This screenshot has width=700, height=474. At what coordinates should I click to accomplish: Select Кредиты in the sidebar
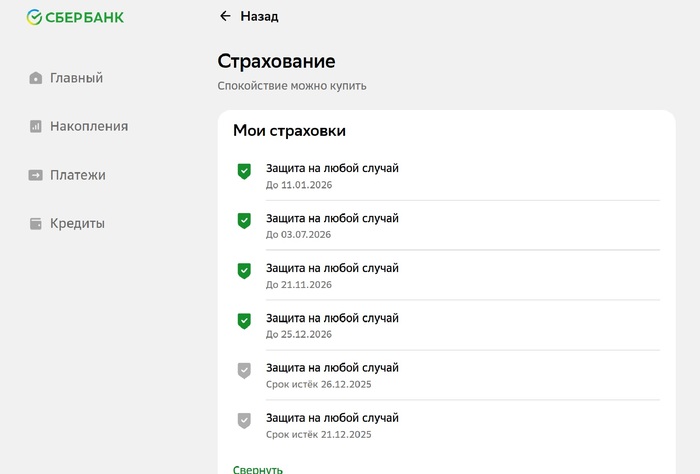click(77, 224)
